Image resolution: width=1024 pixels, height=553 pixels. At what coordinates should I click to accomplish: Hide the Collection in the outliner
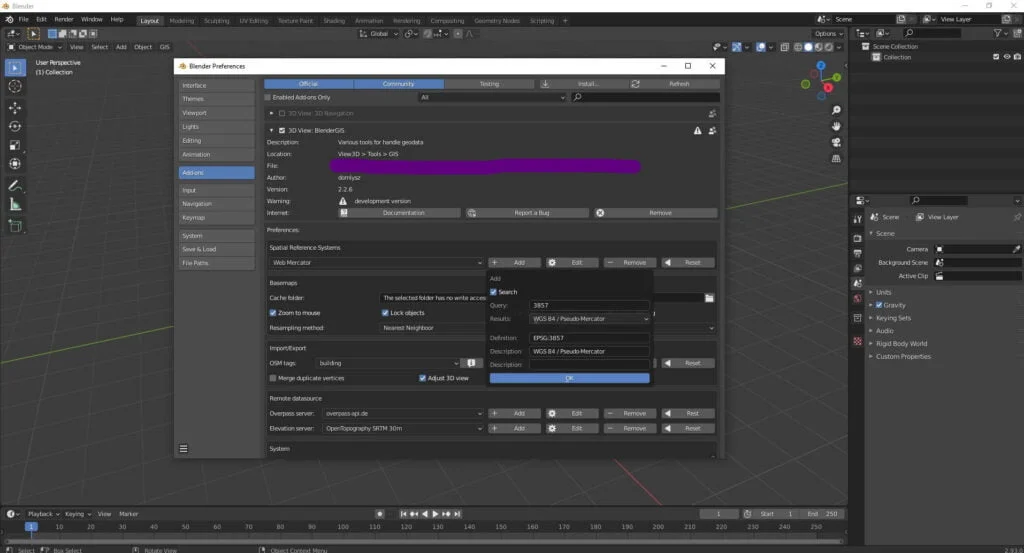pyautogui.click(x=1006, y=57)
